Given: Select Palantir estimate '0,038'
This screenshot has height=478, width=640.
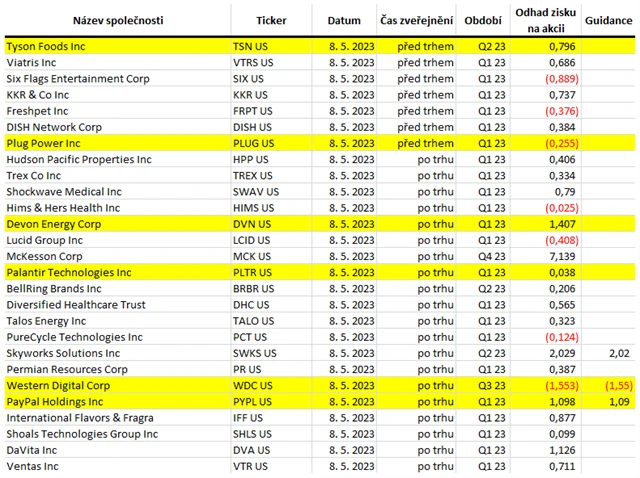Looking at the screenshot, I should click(562, 273).
